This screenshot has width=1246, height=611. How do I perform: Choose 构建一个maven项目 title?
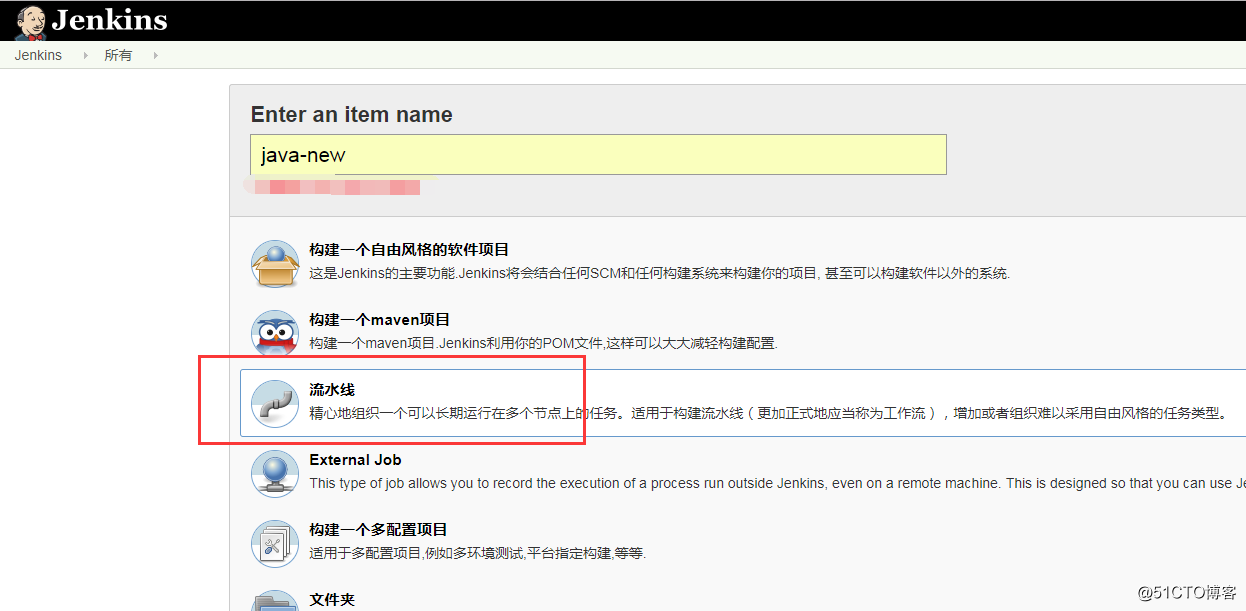click(380, 320)
